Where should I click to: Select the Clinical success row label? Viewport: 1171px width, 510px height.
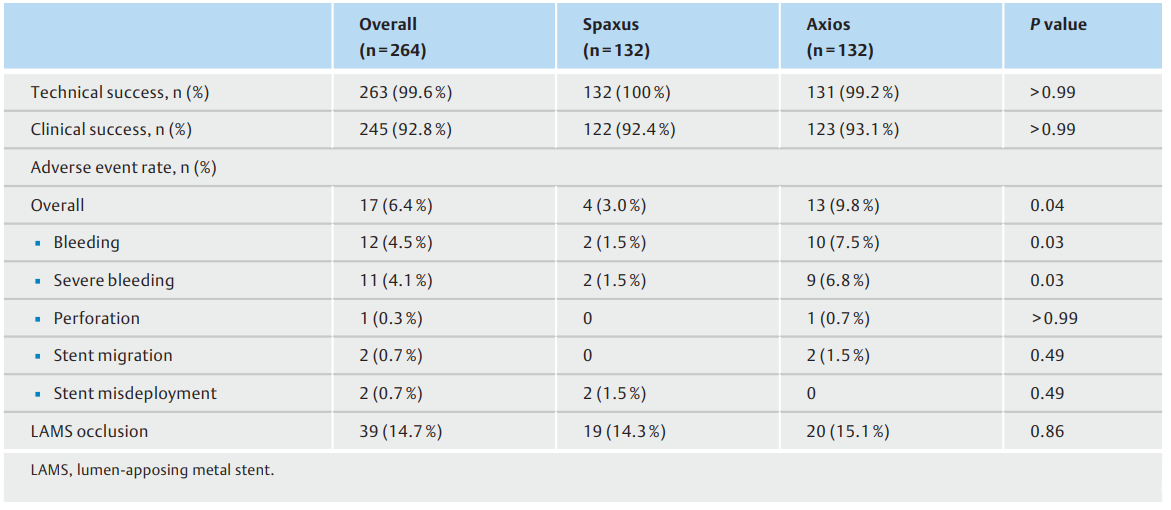pyautogui.click(x=111, y=130)
